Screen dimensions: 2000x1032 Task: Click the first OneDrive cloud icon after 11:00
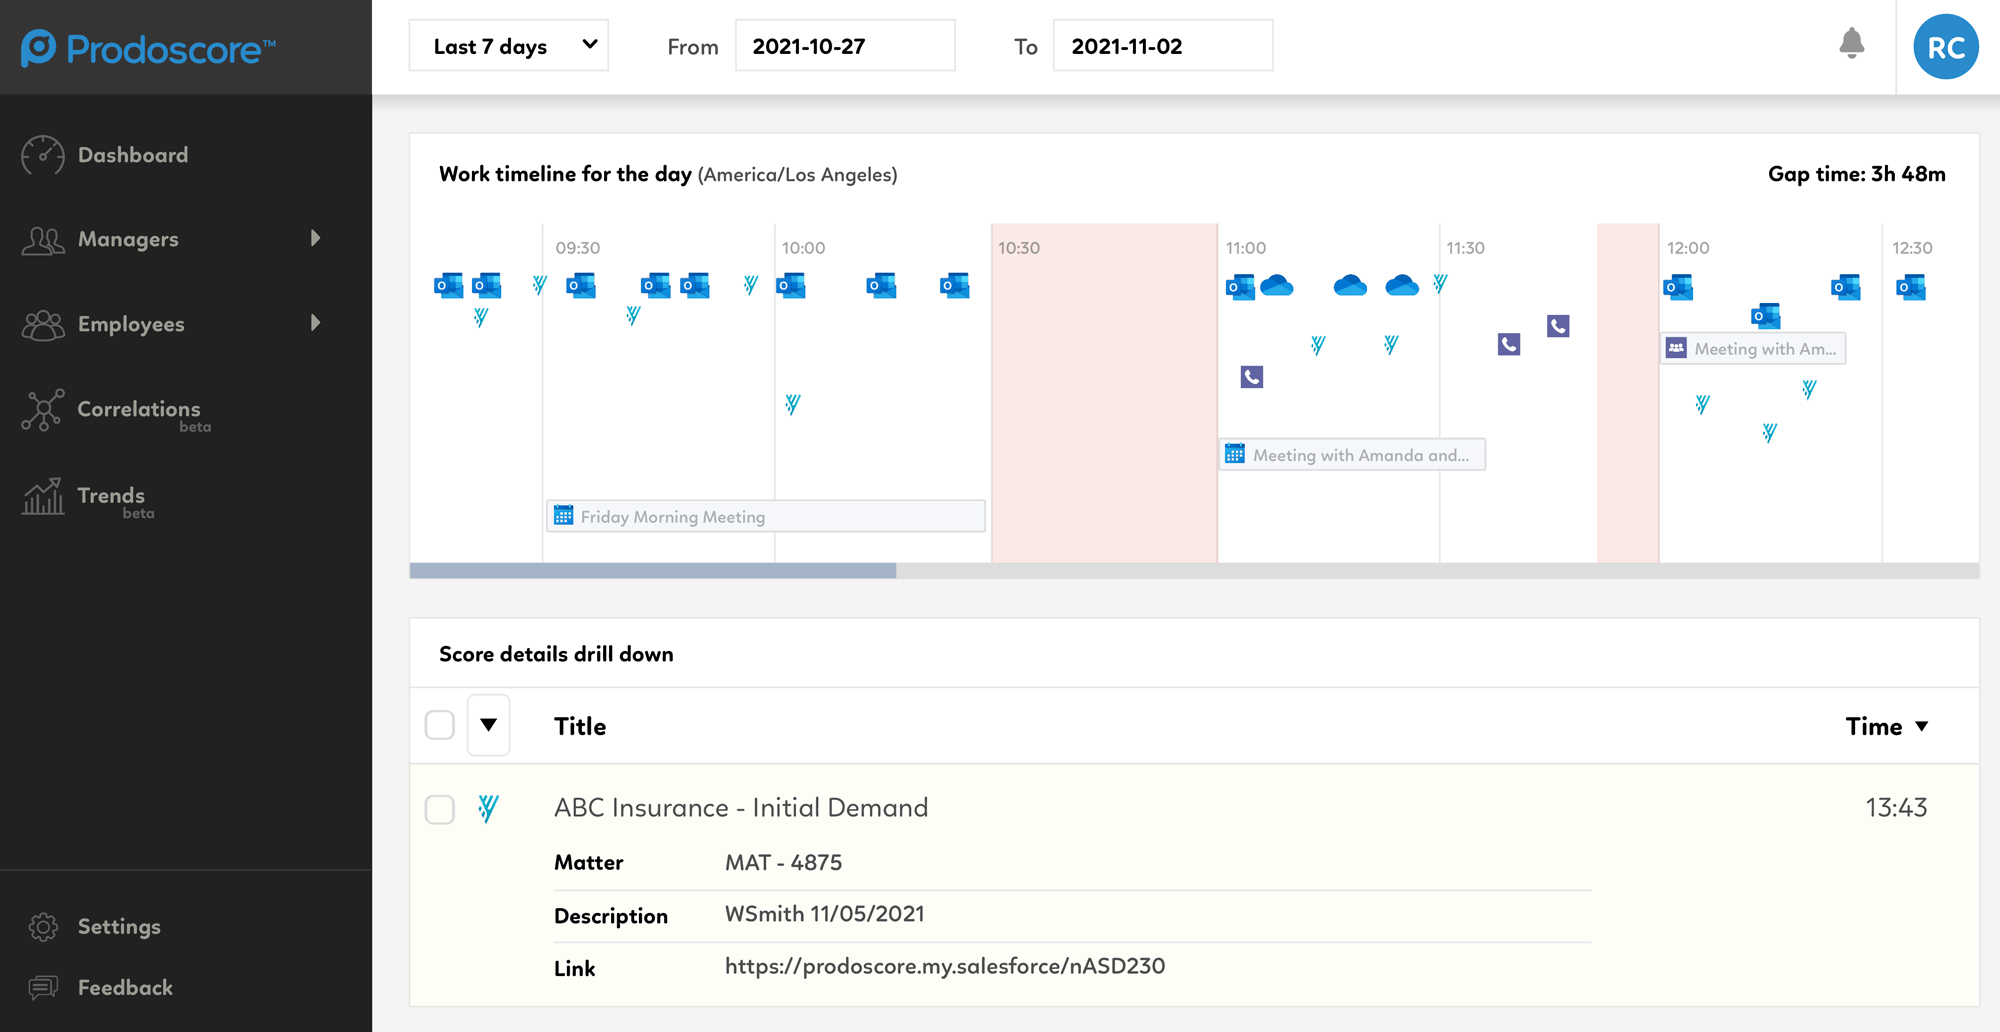pyautogui.click(x=1277, y=286)
